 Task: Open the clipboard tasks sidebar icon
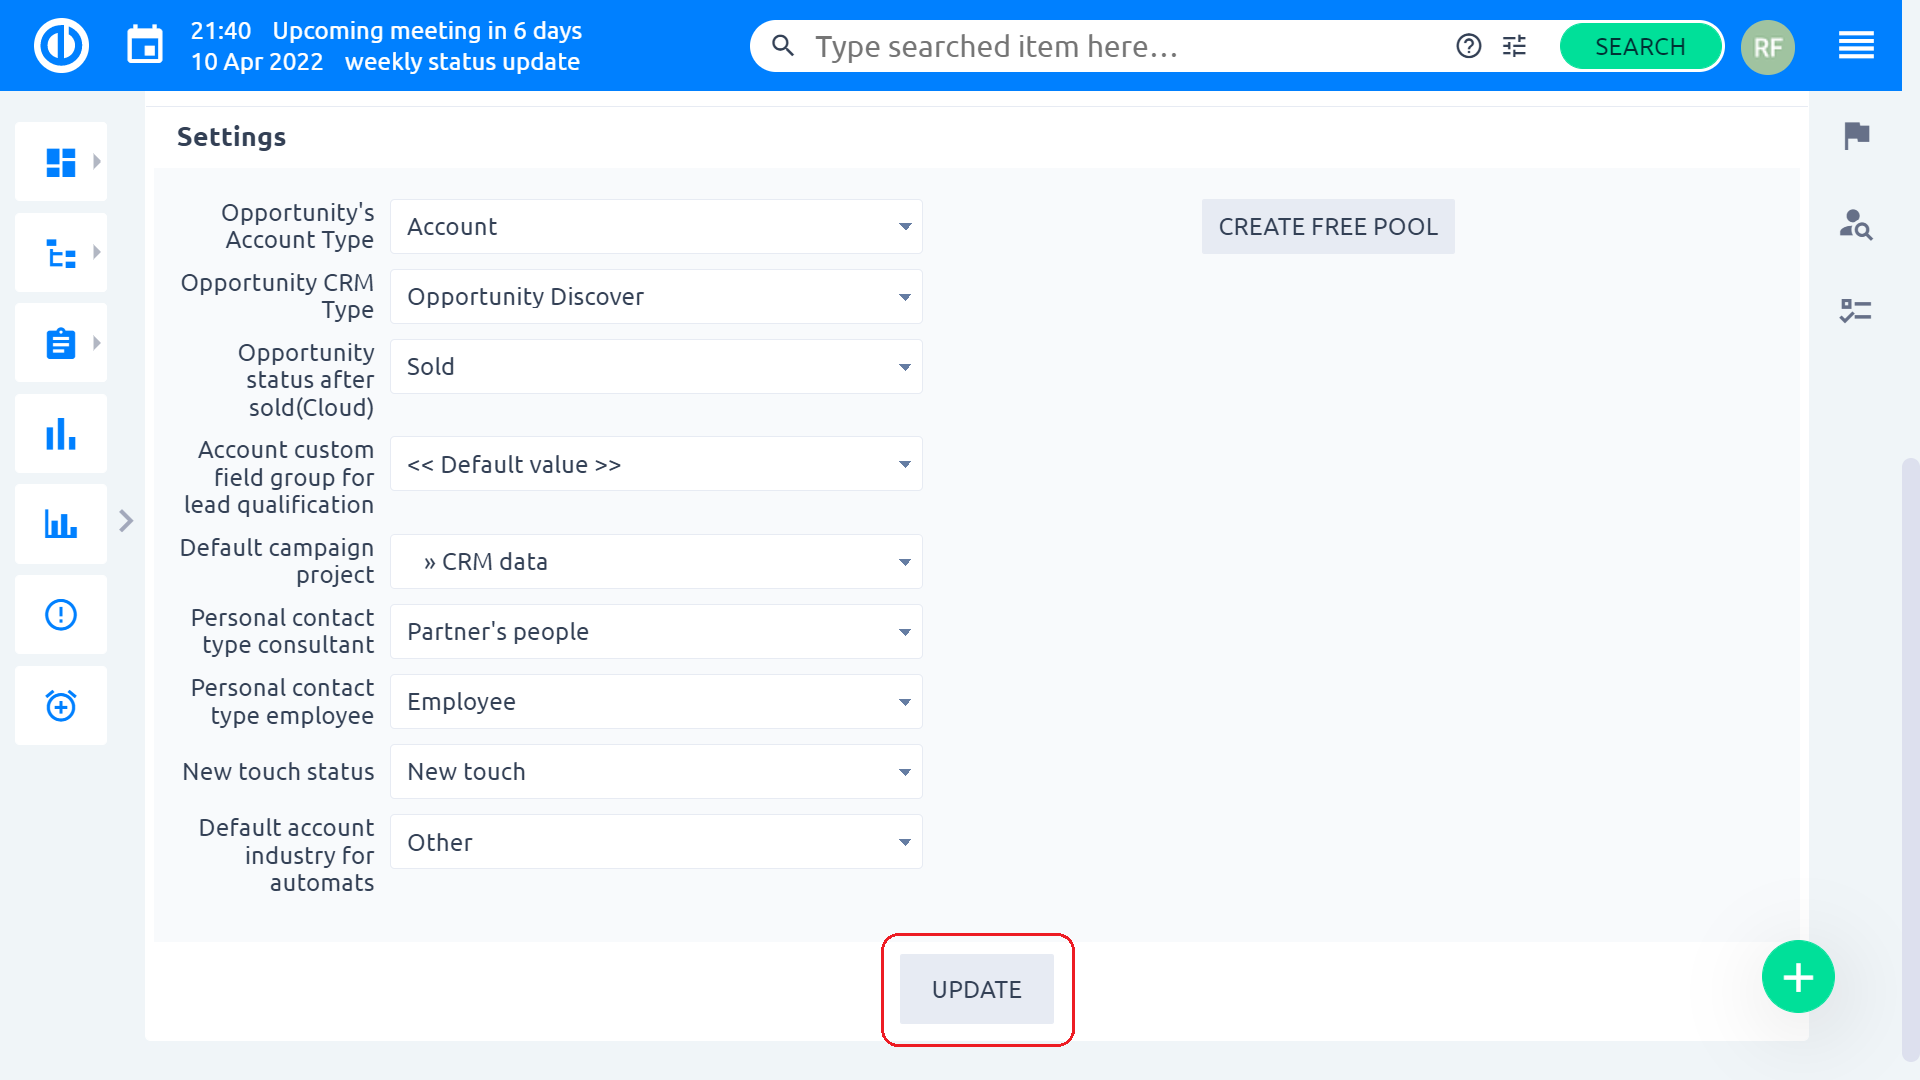[61, 343]
